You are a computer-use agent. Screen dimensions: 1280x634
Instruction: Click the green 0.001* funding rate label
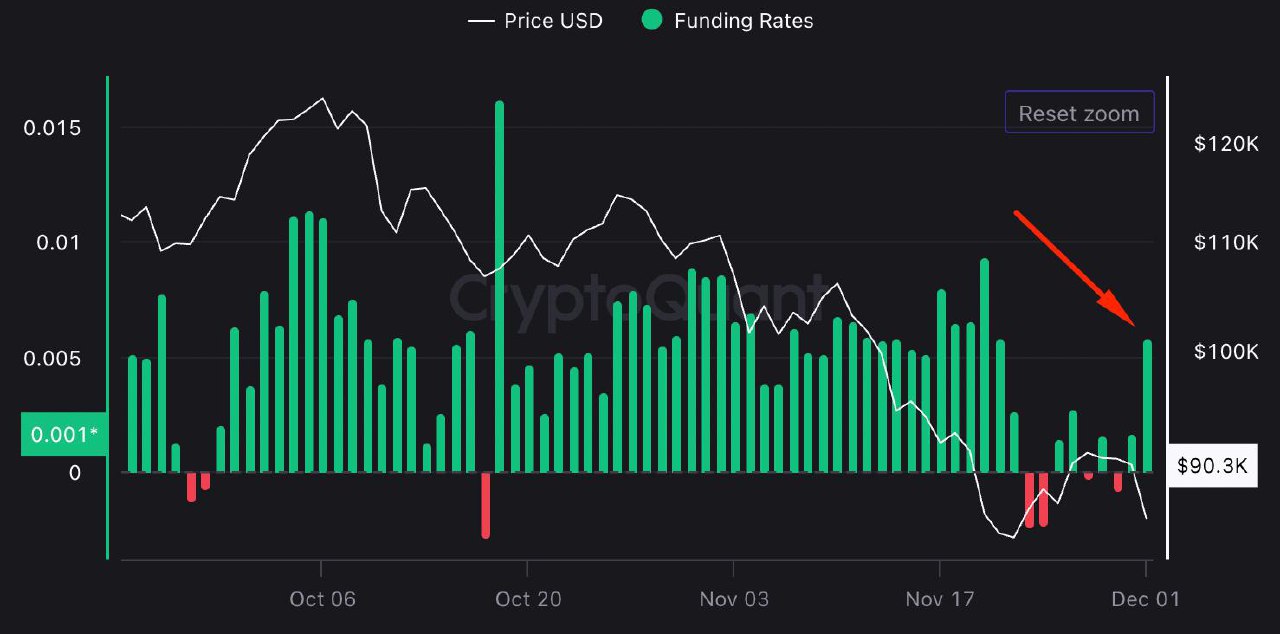(x=64, y=434)
